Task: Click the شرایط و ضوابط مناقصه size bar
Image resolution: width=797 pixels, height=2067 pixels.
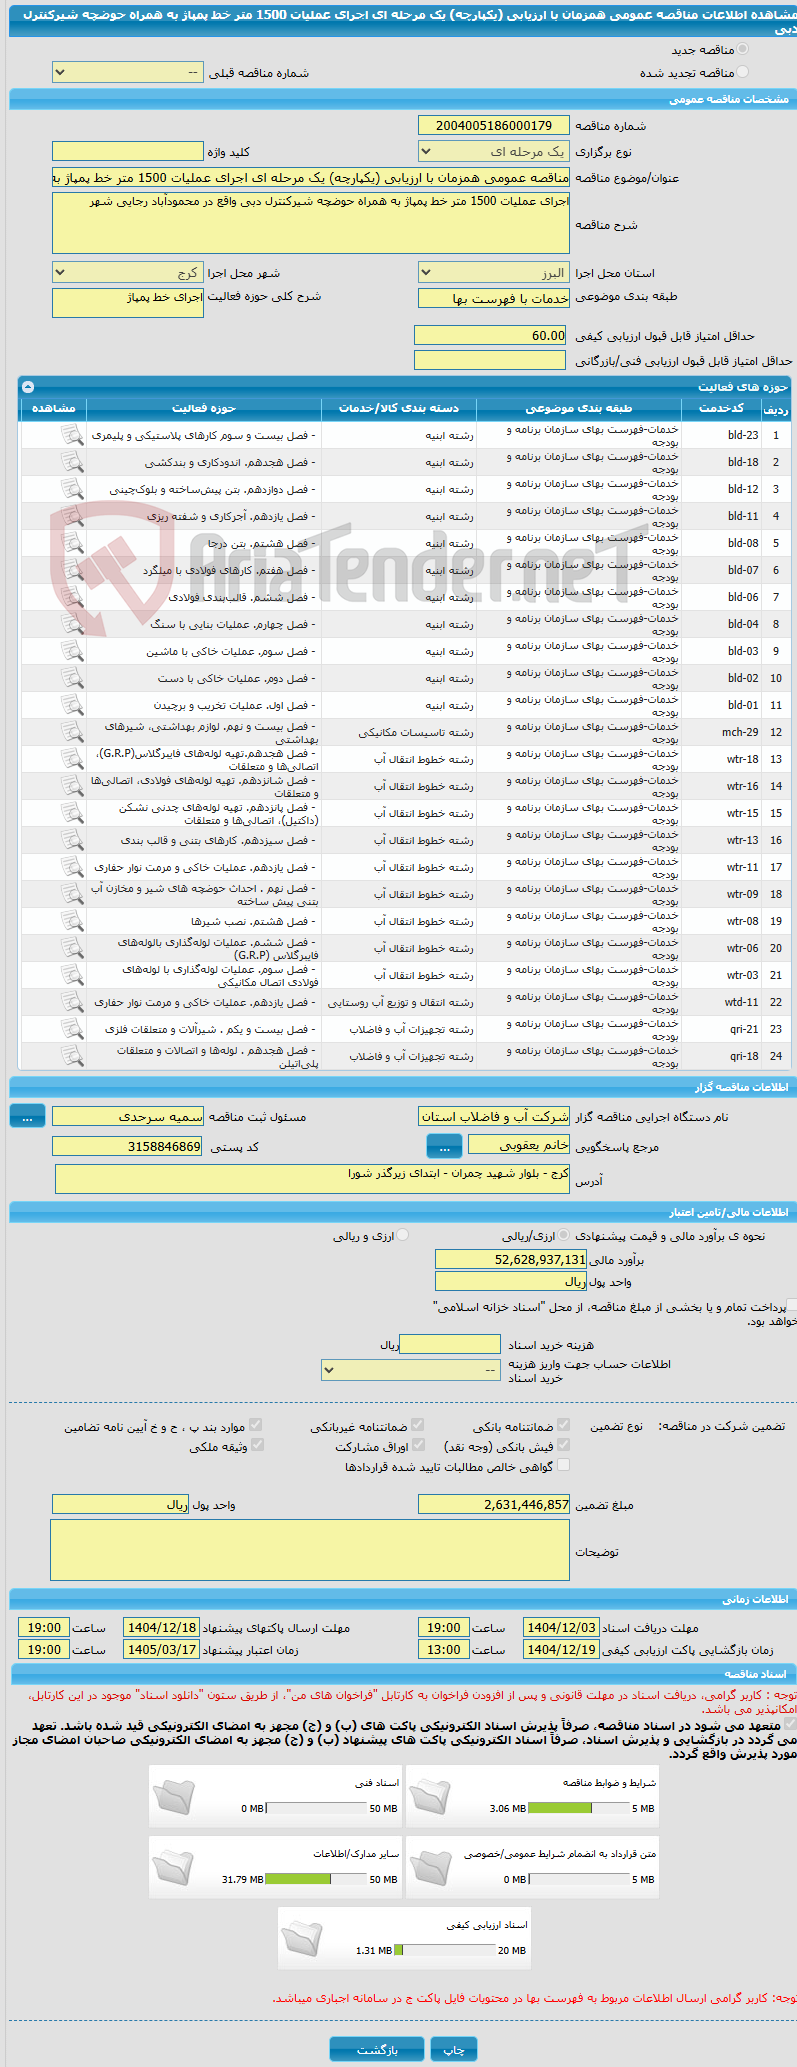Action: [579, 1808]
